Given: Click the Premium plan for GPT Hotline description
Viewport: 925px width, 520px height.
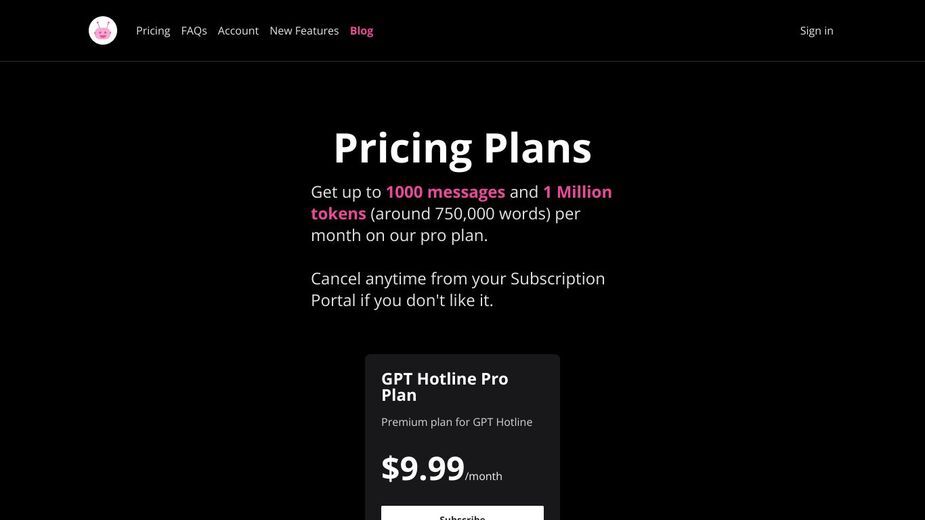Looking at the screenshot, I should [x=457, y=422].
